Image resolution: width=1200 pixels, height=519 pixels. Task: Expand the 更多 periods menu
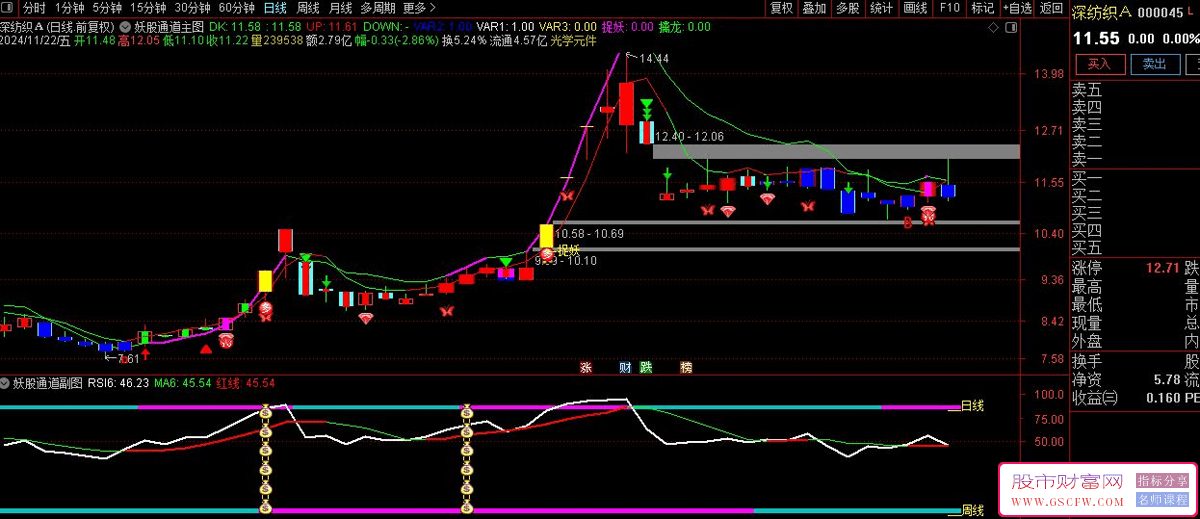coord(419,8)
